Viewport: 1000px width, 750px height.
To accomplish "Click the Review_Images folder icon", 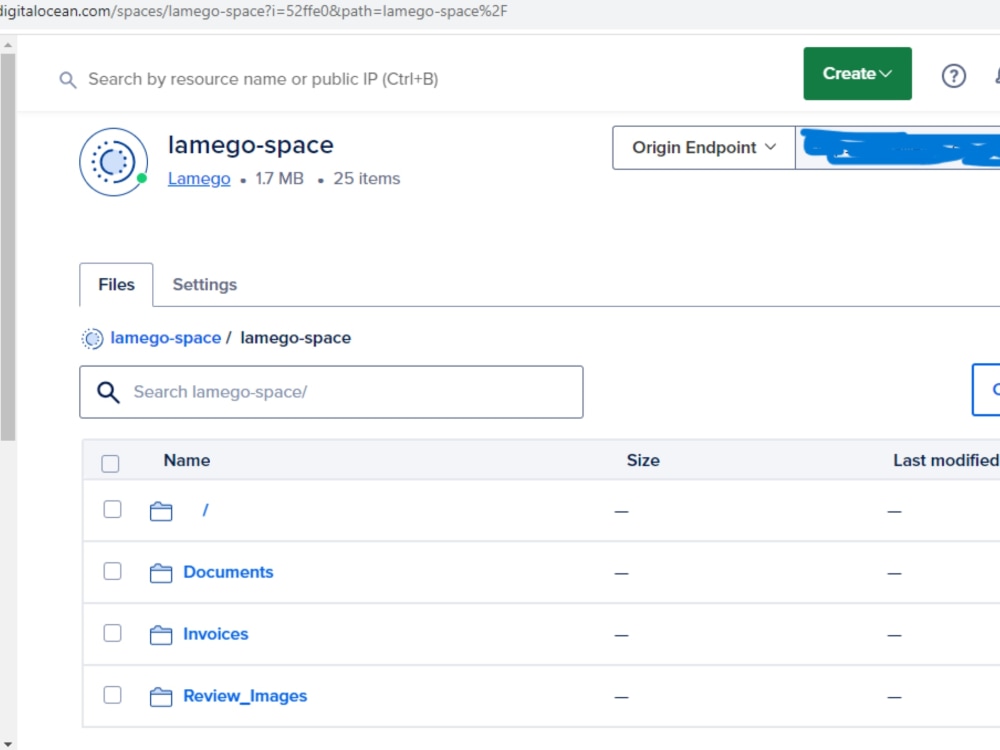I will (161, 696).
